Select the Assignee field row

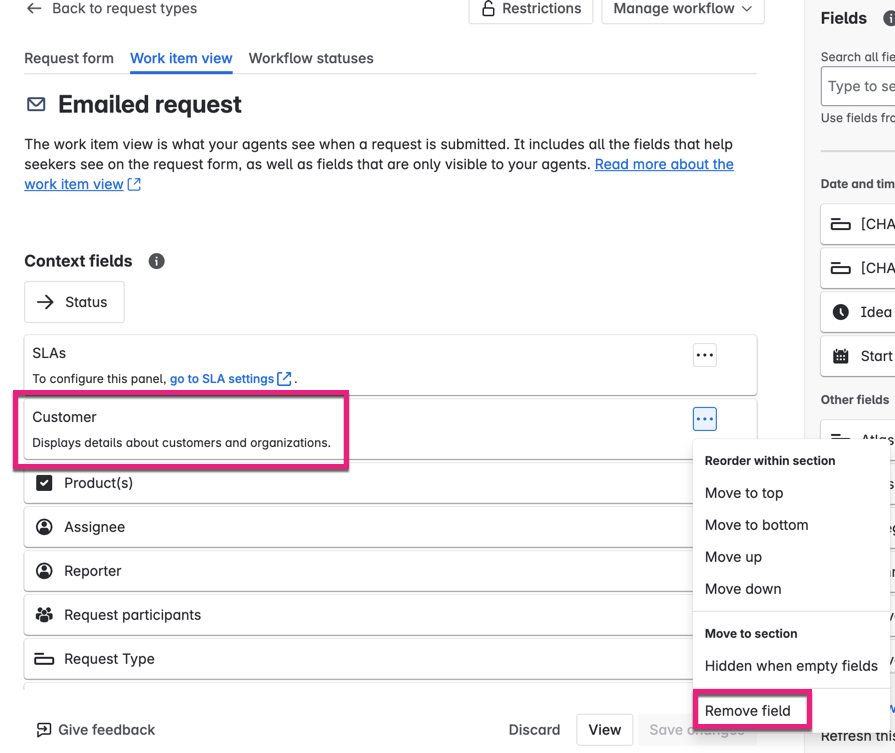pyautogui.click(x=358, y=527)
